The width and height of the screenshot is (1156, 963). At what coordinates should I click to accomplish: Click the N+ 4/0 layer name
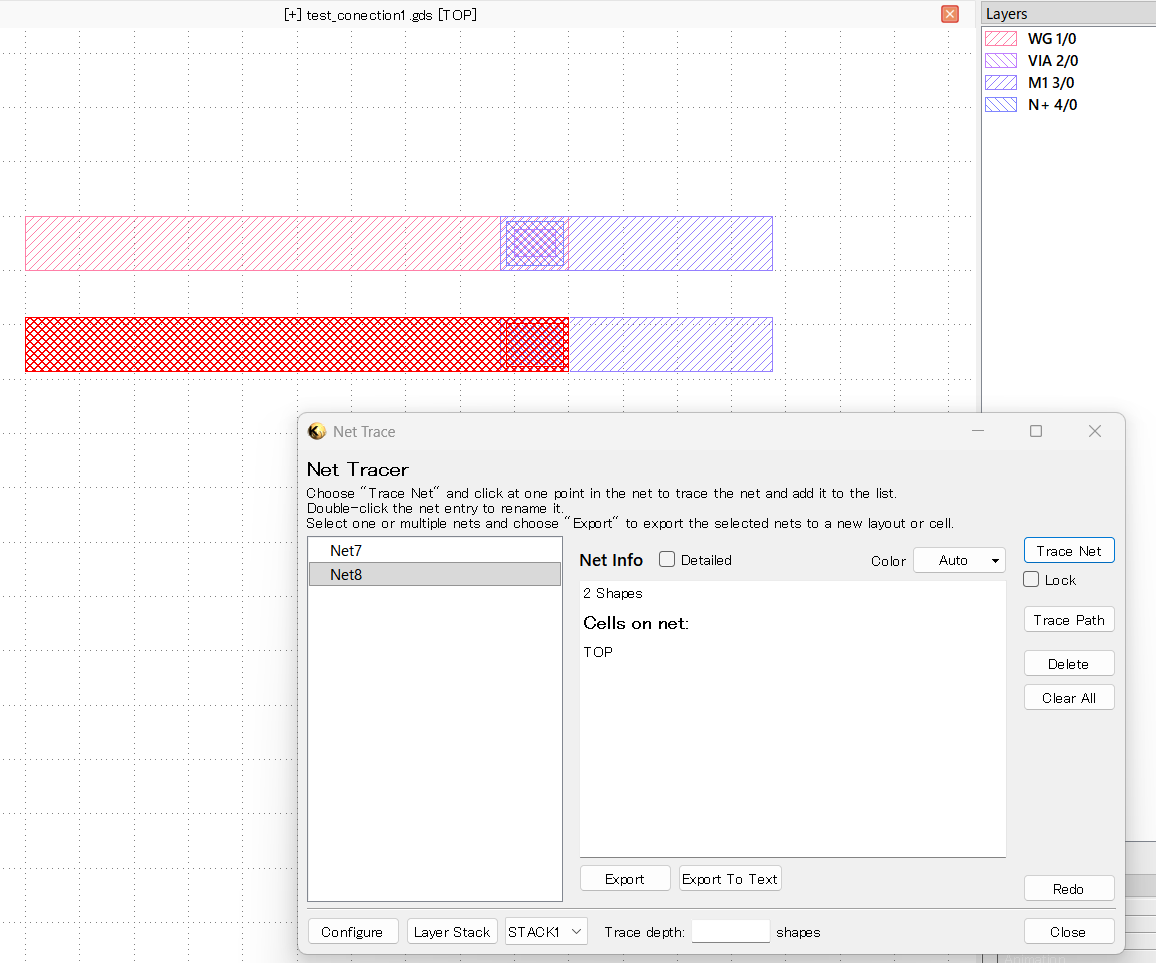(x=1052, y=105)
